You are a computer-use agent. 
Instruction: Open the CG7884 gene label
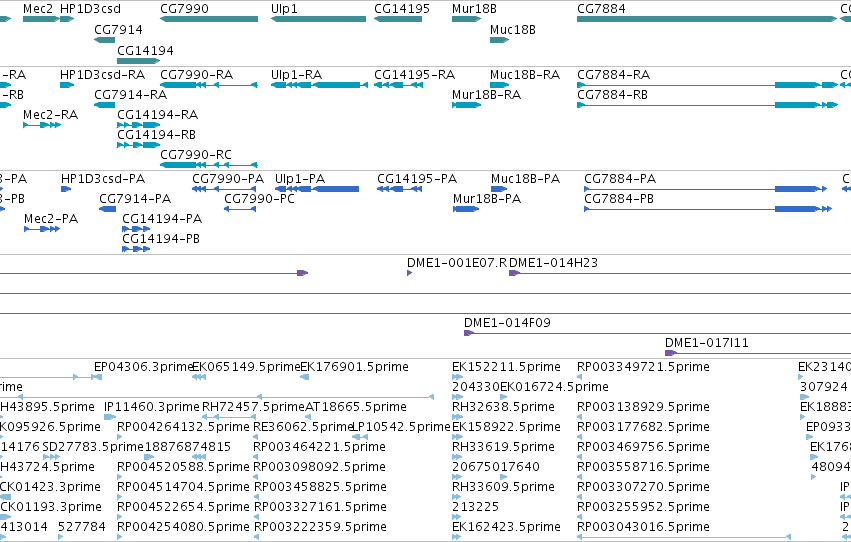coord(601,9)
